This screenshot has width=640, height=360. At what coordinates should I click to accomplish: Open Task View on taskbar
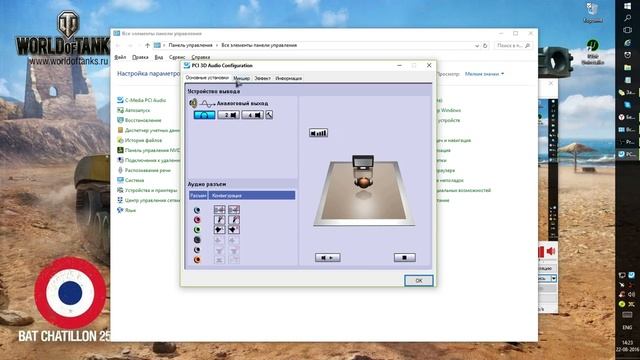pyautogui.click(x=627, y=30)
